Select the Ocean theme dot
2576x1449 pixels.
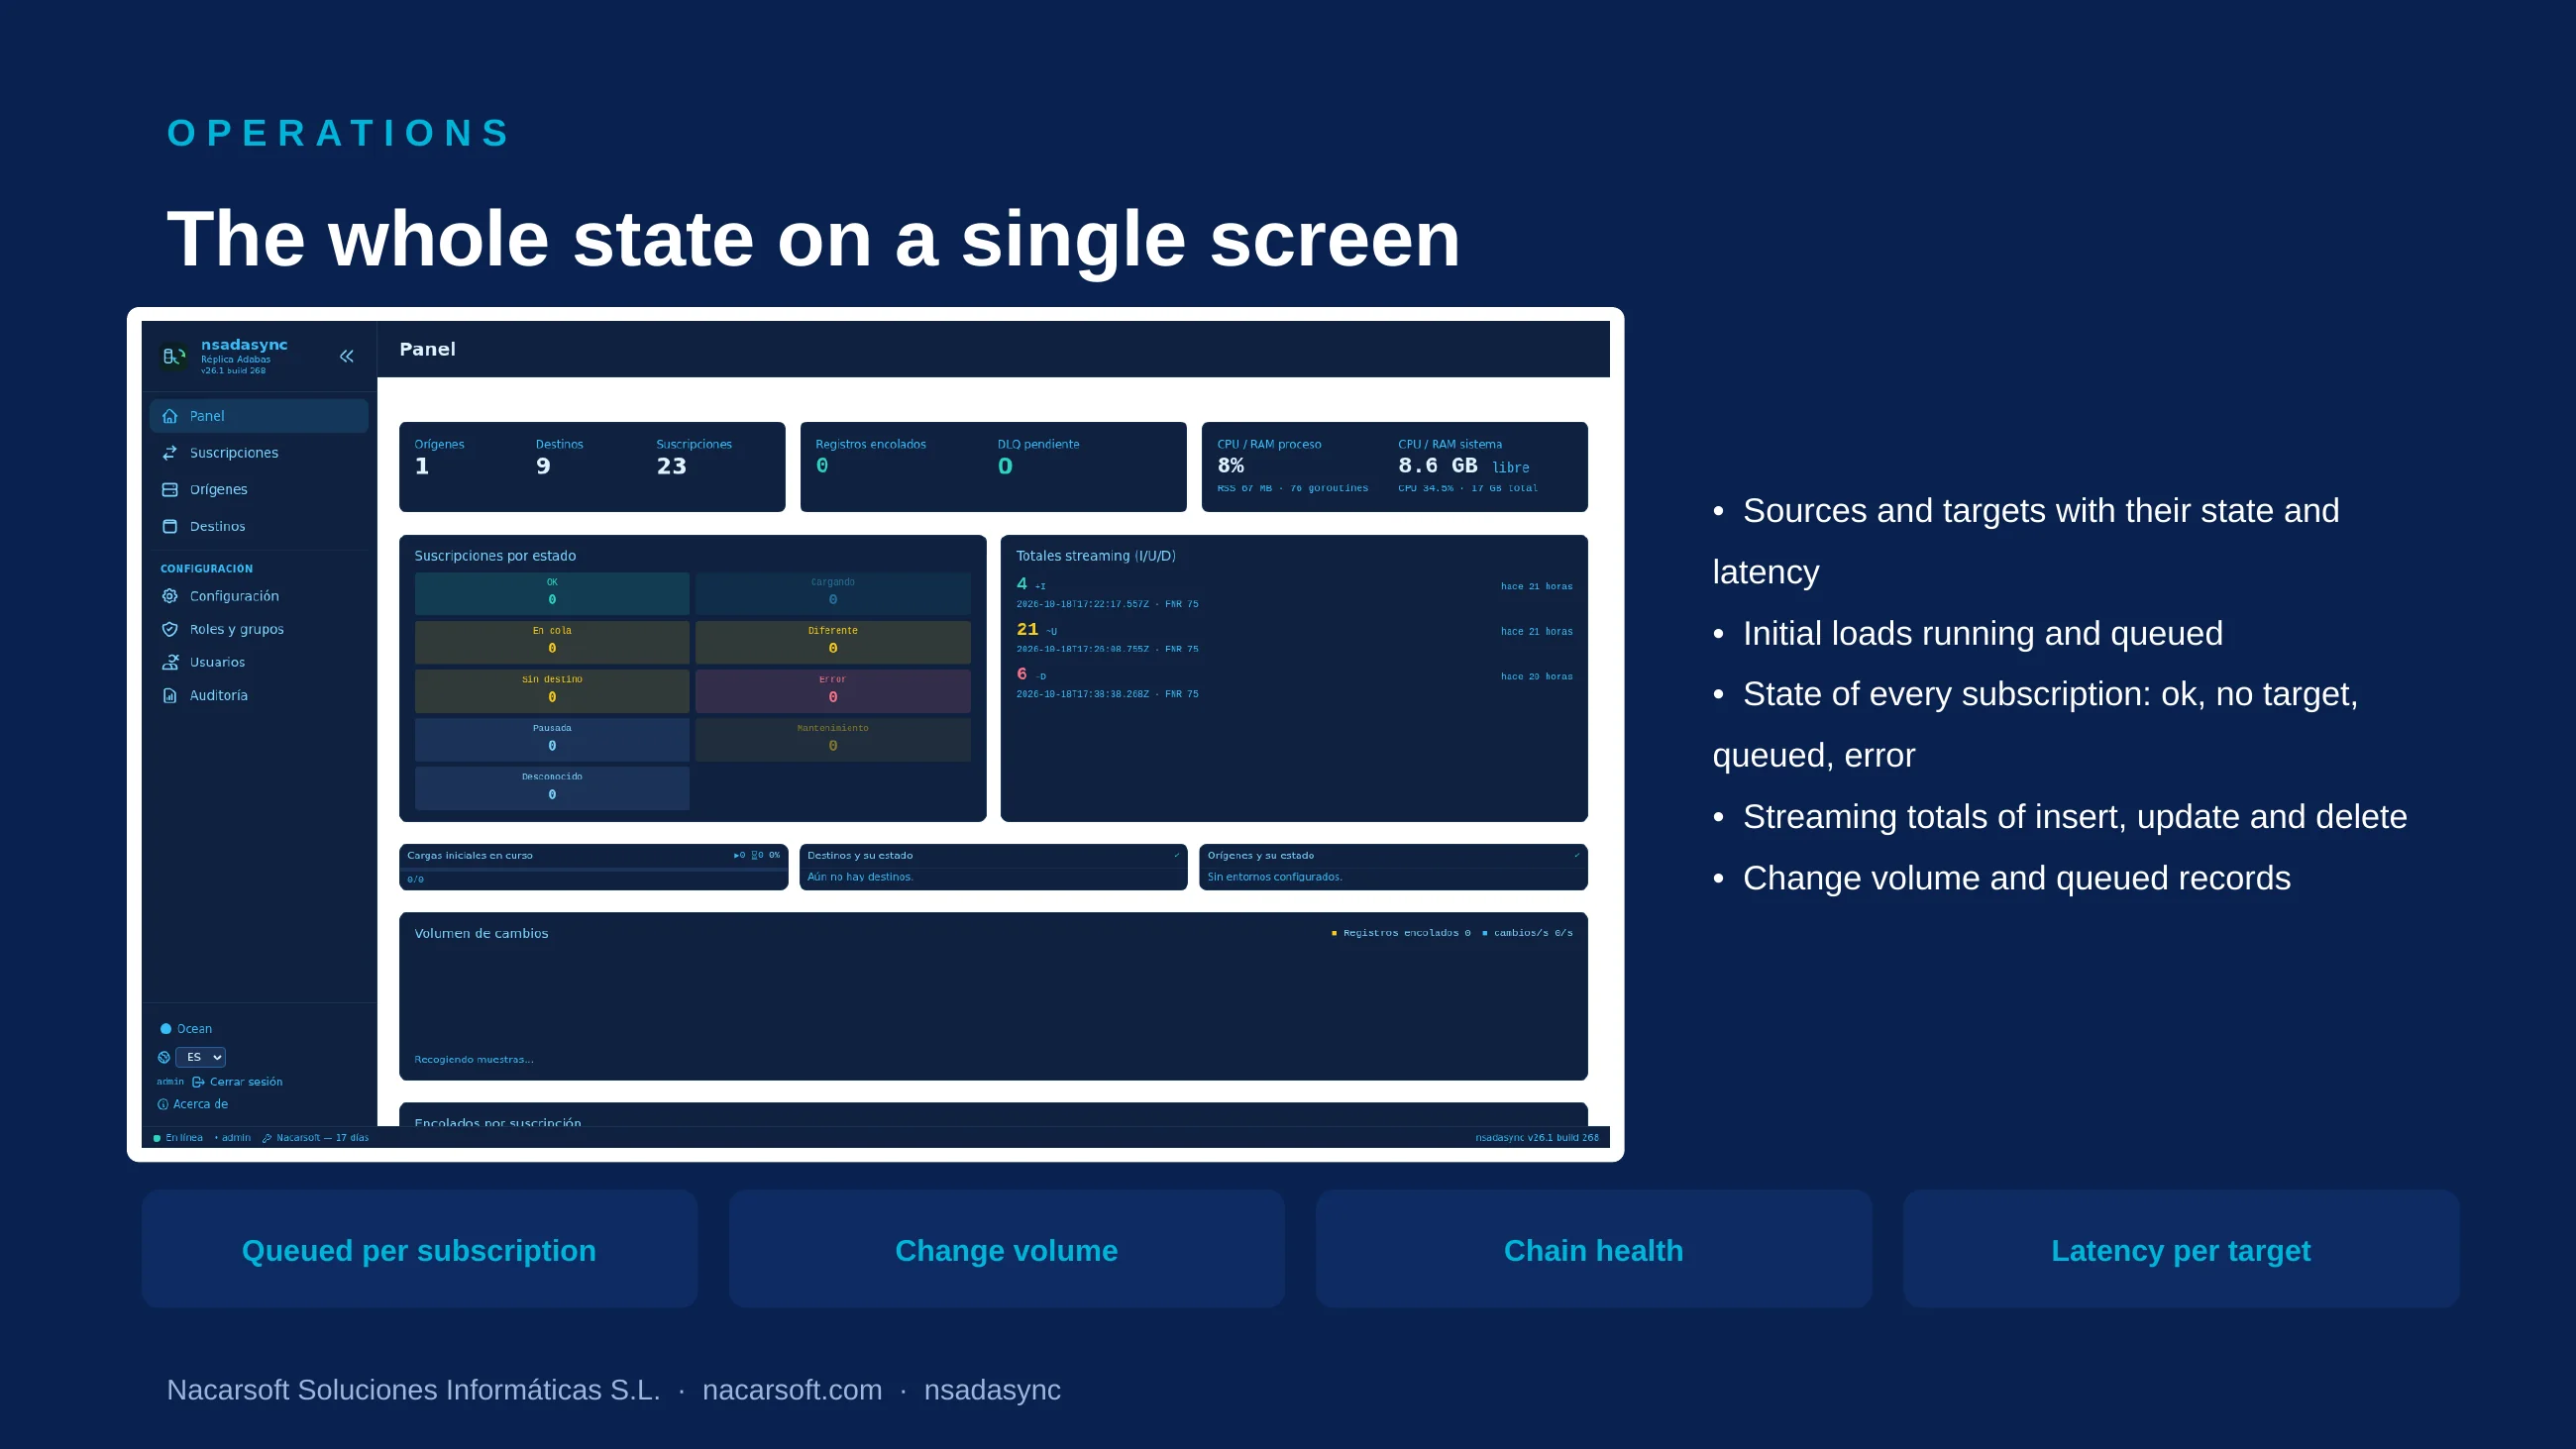(x=166, y=1029)
